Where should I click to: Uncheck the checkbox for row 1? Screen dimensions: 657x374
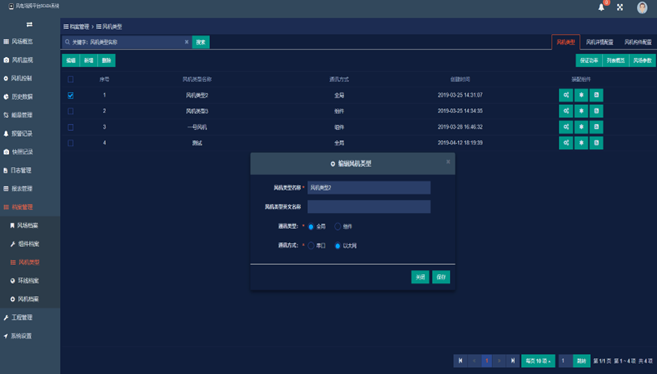coord(70,95)
